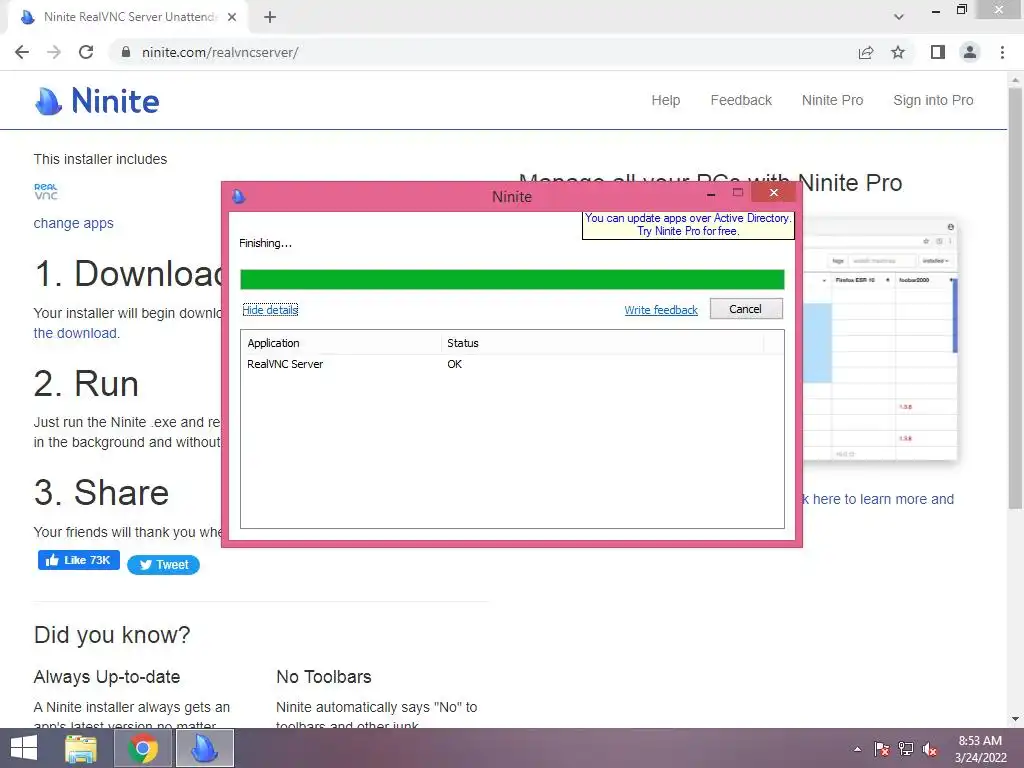Screen dimensions: 1024x768
Task: Click the OK status cell
Action: click(455, 364)
